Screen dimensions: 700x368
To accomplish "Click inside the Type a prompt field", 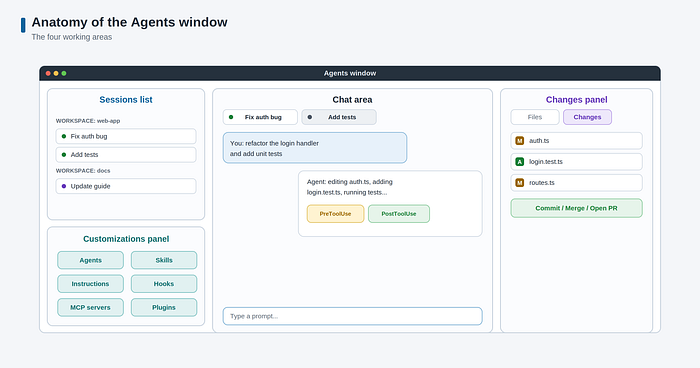I will [353, 316].
